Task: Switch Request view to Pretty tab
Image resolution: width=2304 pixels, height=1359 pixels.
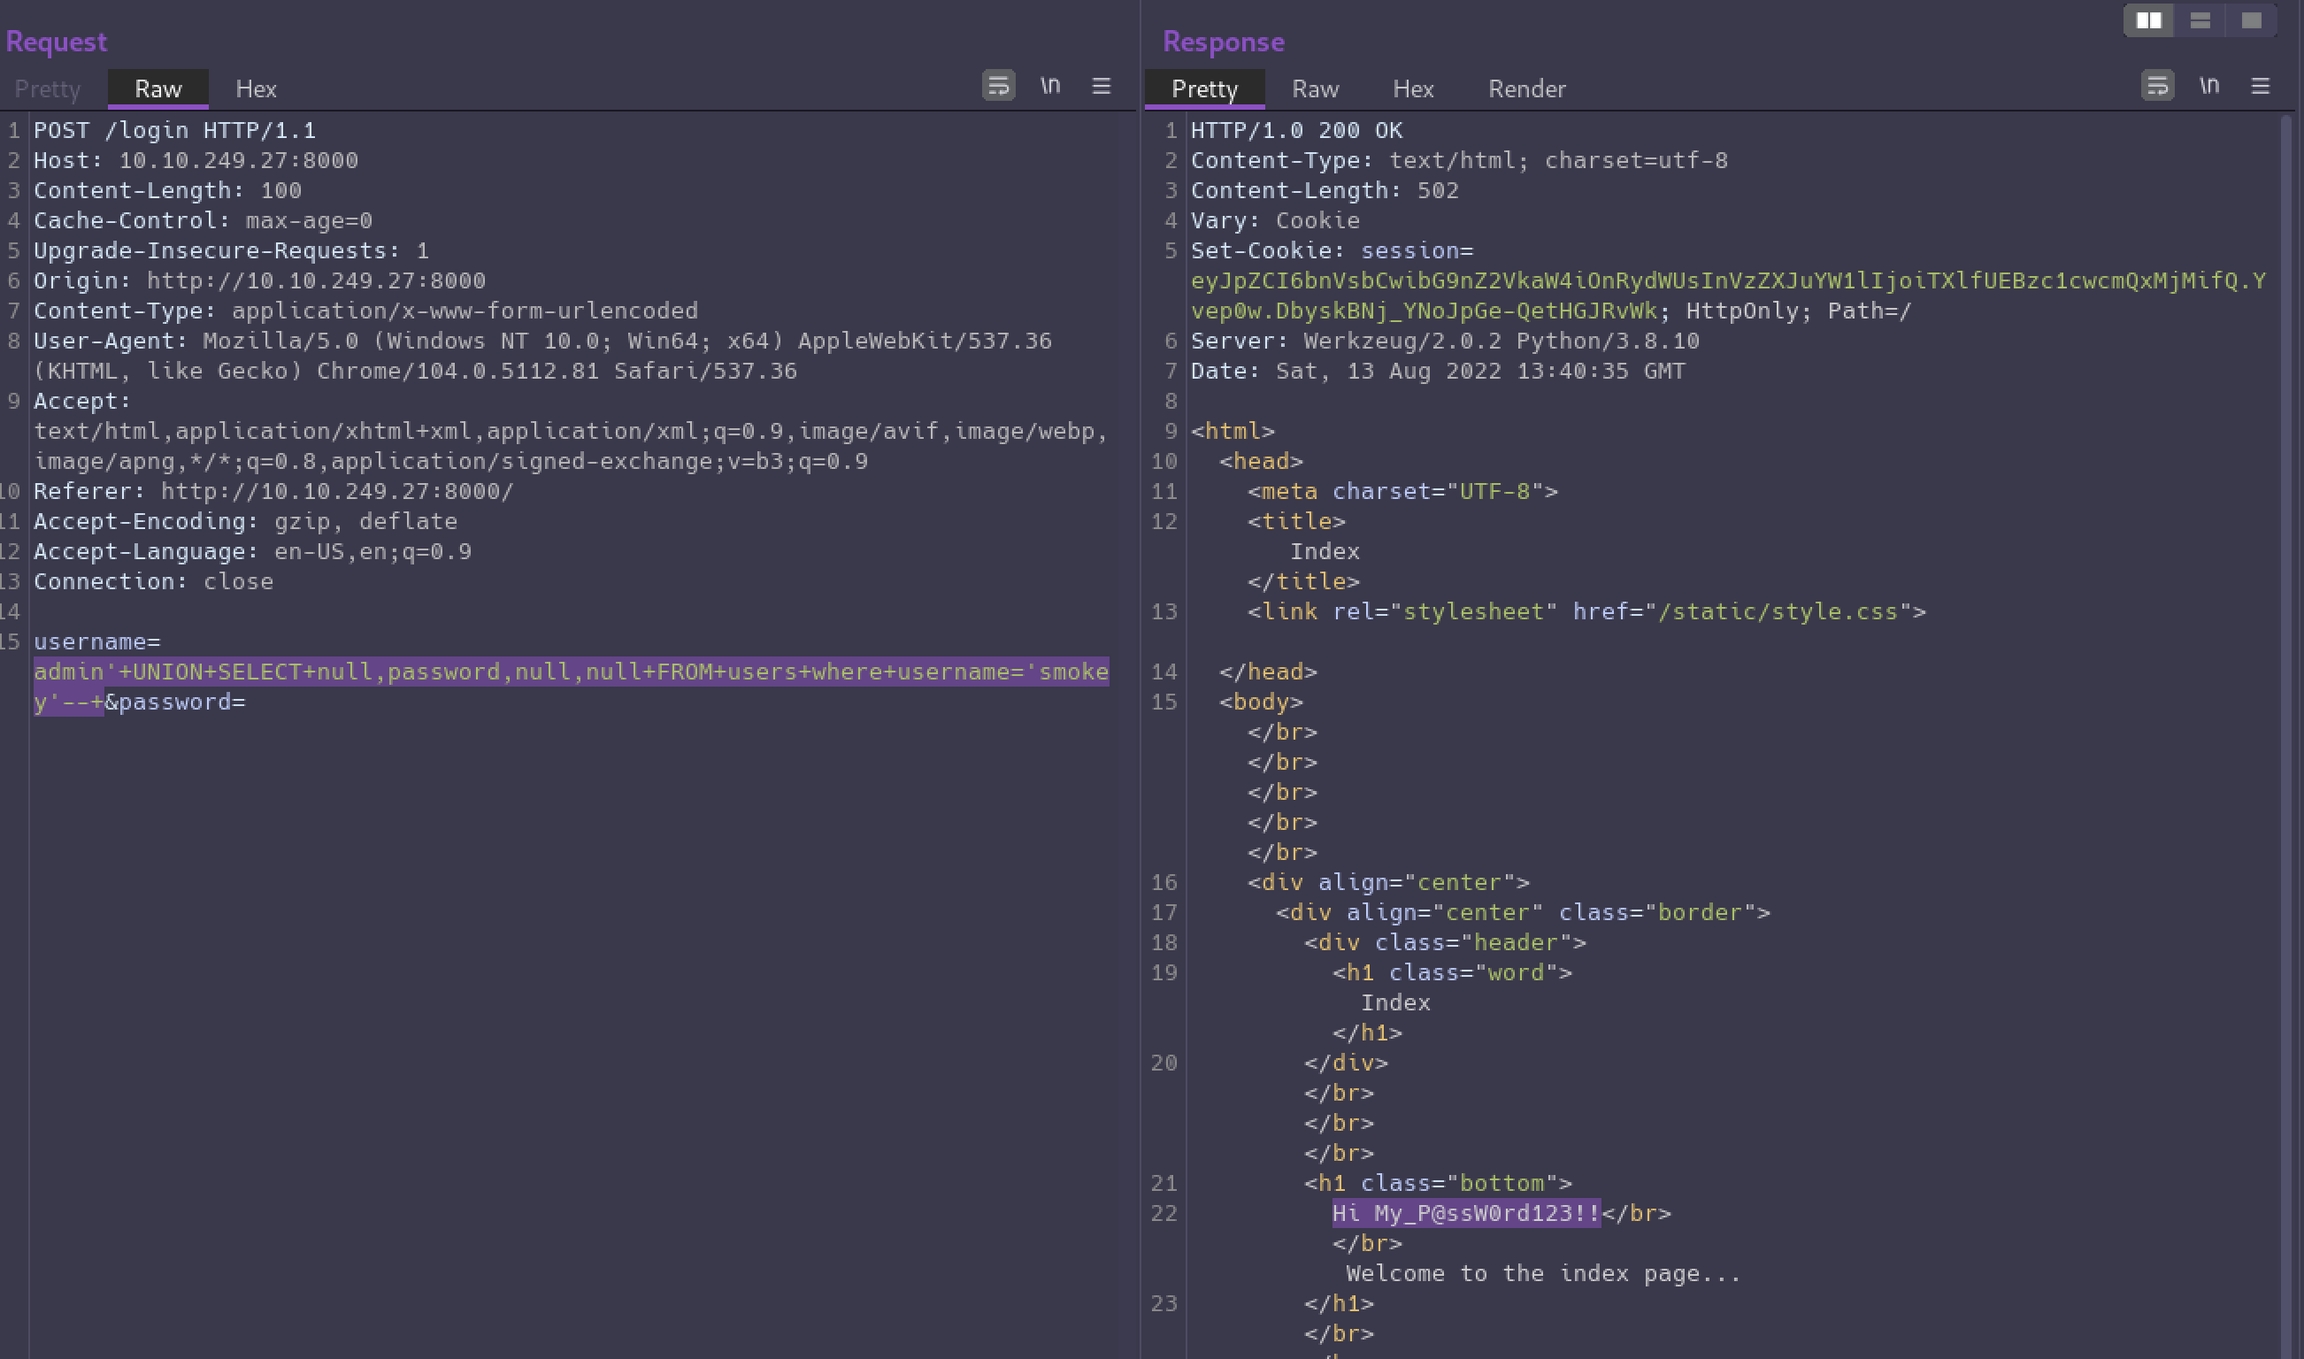Action: coord(47,89)
